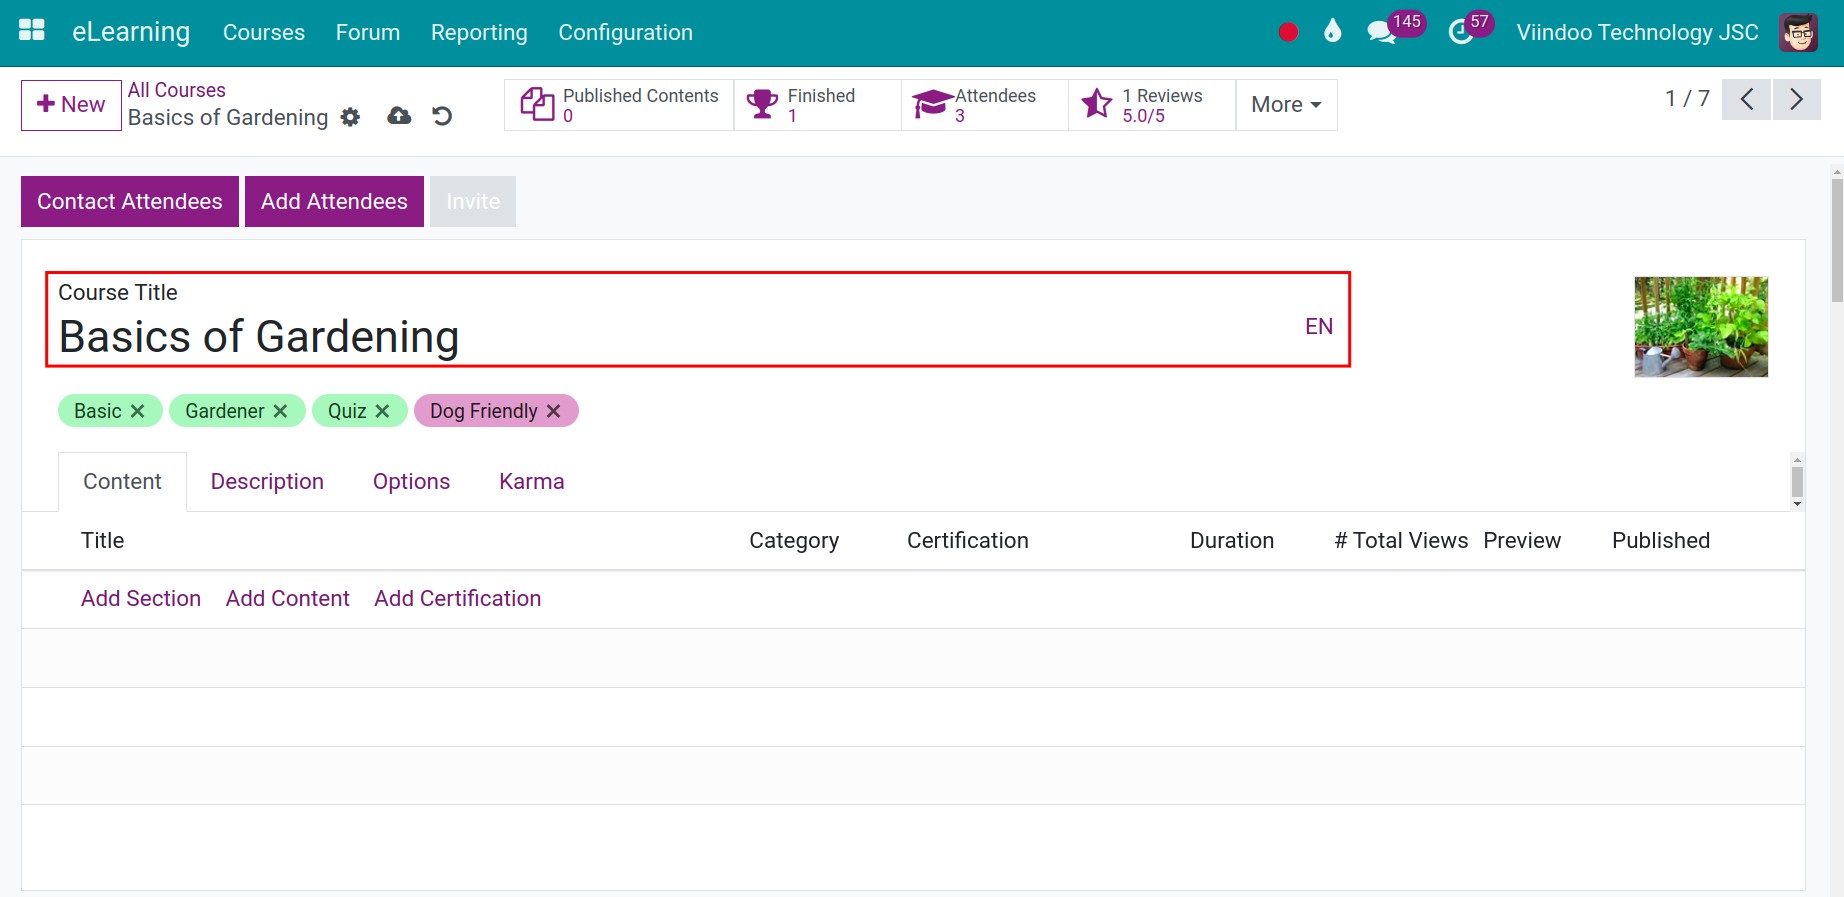Create a New course

coord(71,105)
